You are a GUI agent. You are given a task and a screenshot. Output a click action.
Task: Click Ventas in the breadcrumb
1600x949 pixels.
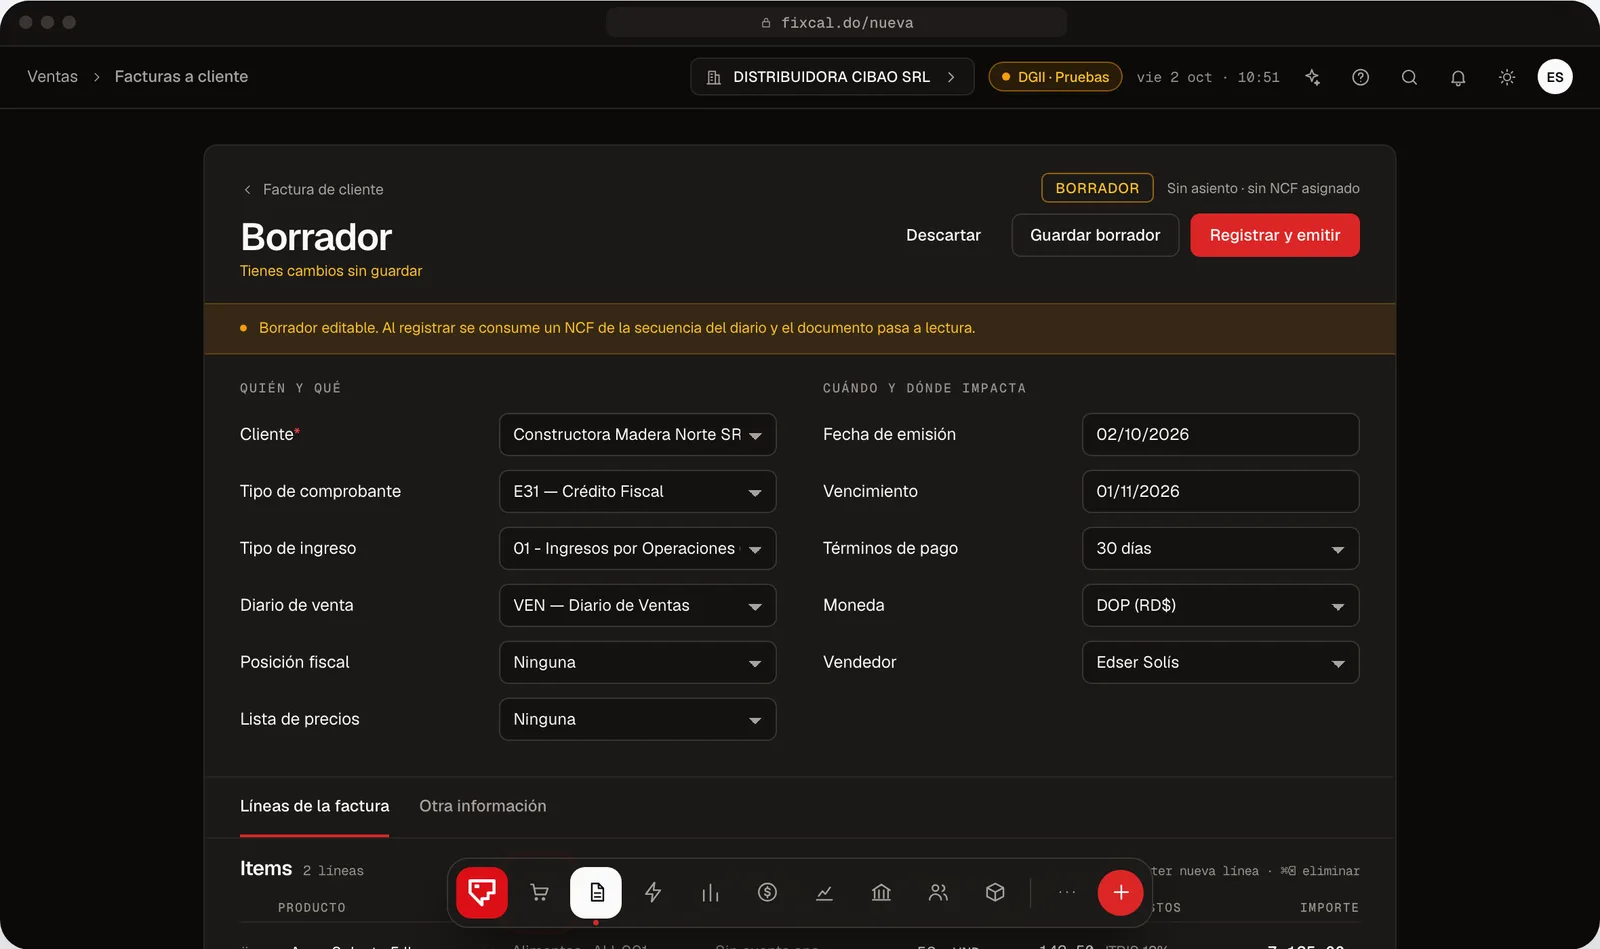coord(52,77)
